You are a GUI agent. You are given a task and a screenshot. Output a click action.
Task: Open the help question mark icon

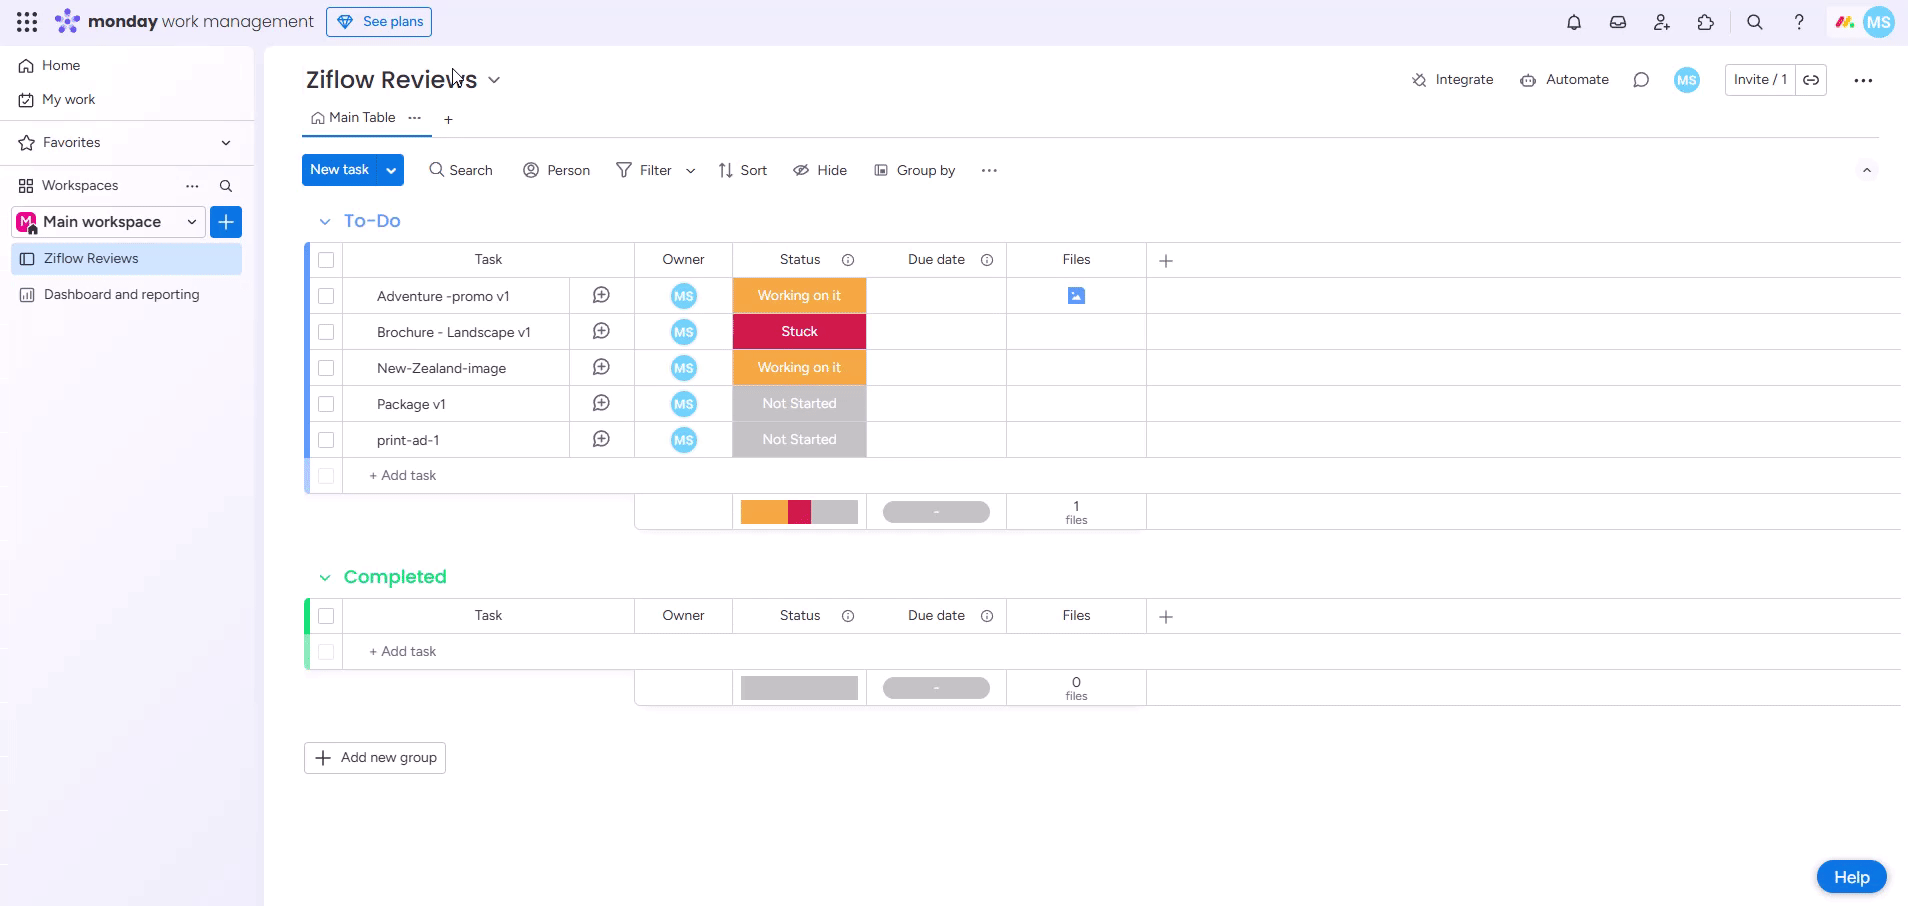(x=1799, y=22)
